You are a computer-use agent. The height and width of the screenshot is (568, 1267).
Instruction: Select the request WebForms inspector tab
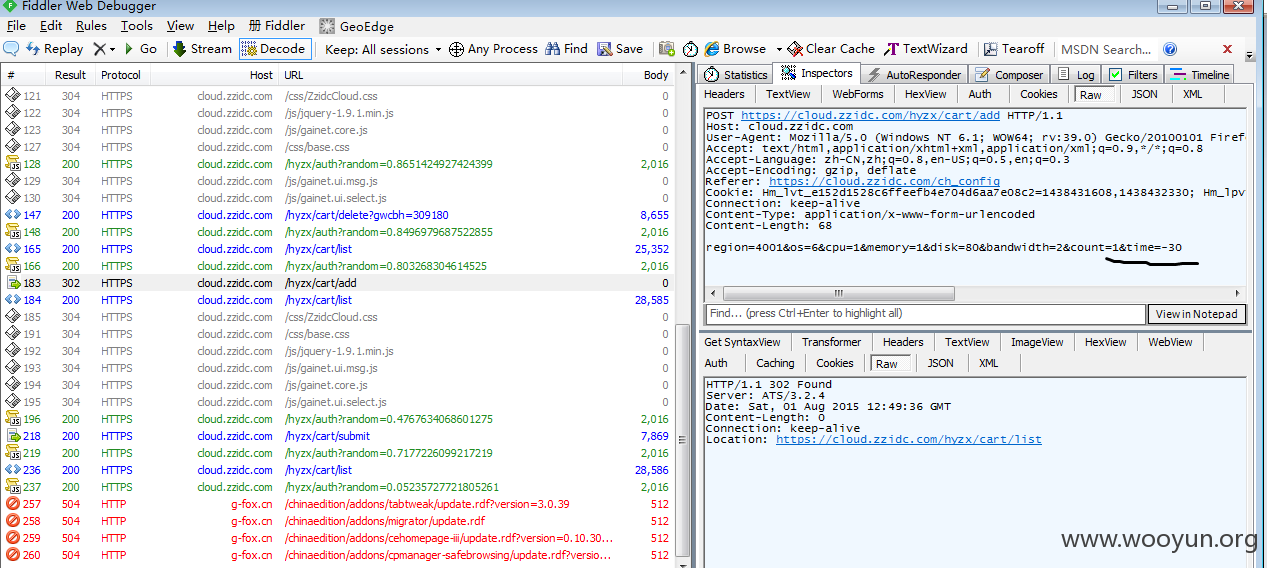858,94
